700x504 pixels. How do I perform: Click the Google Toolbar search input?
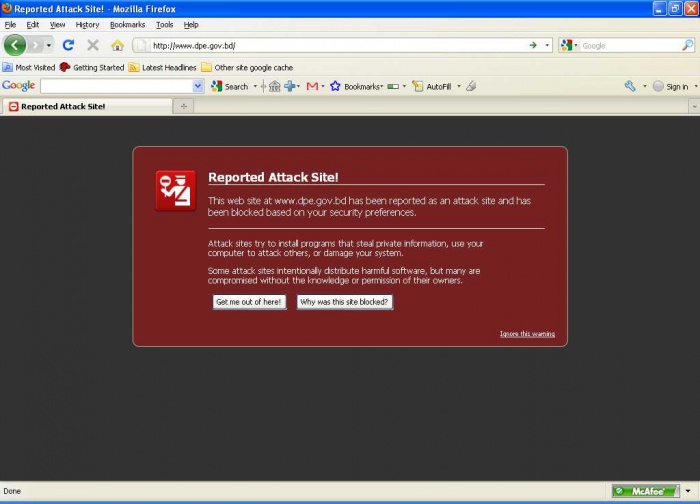(x=117, y=86)
